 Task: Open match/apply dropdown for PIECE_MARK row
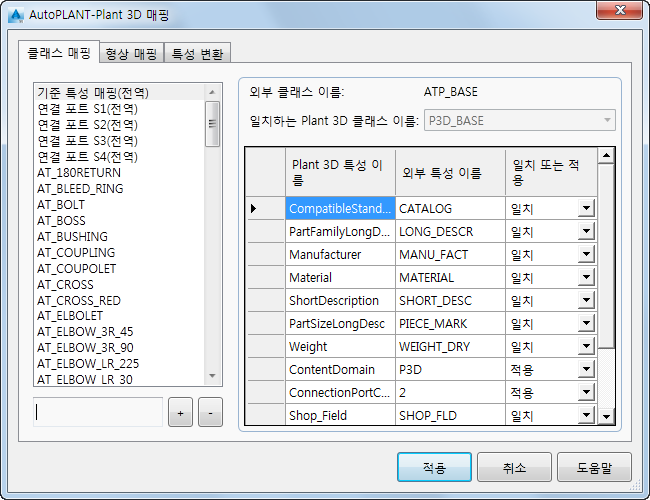(586, 323)
